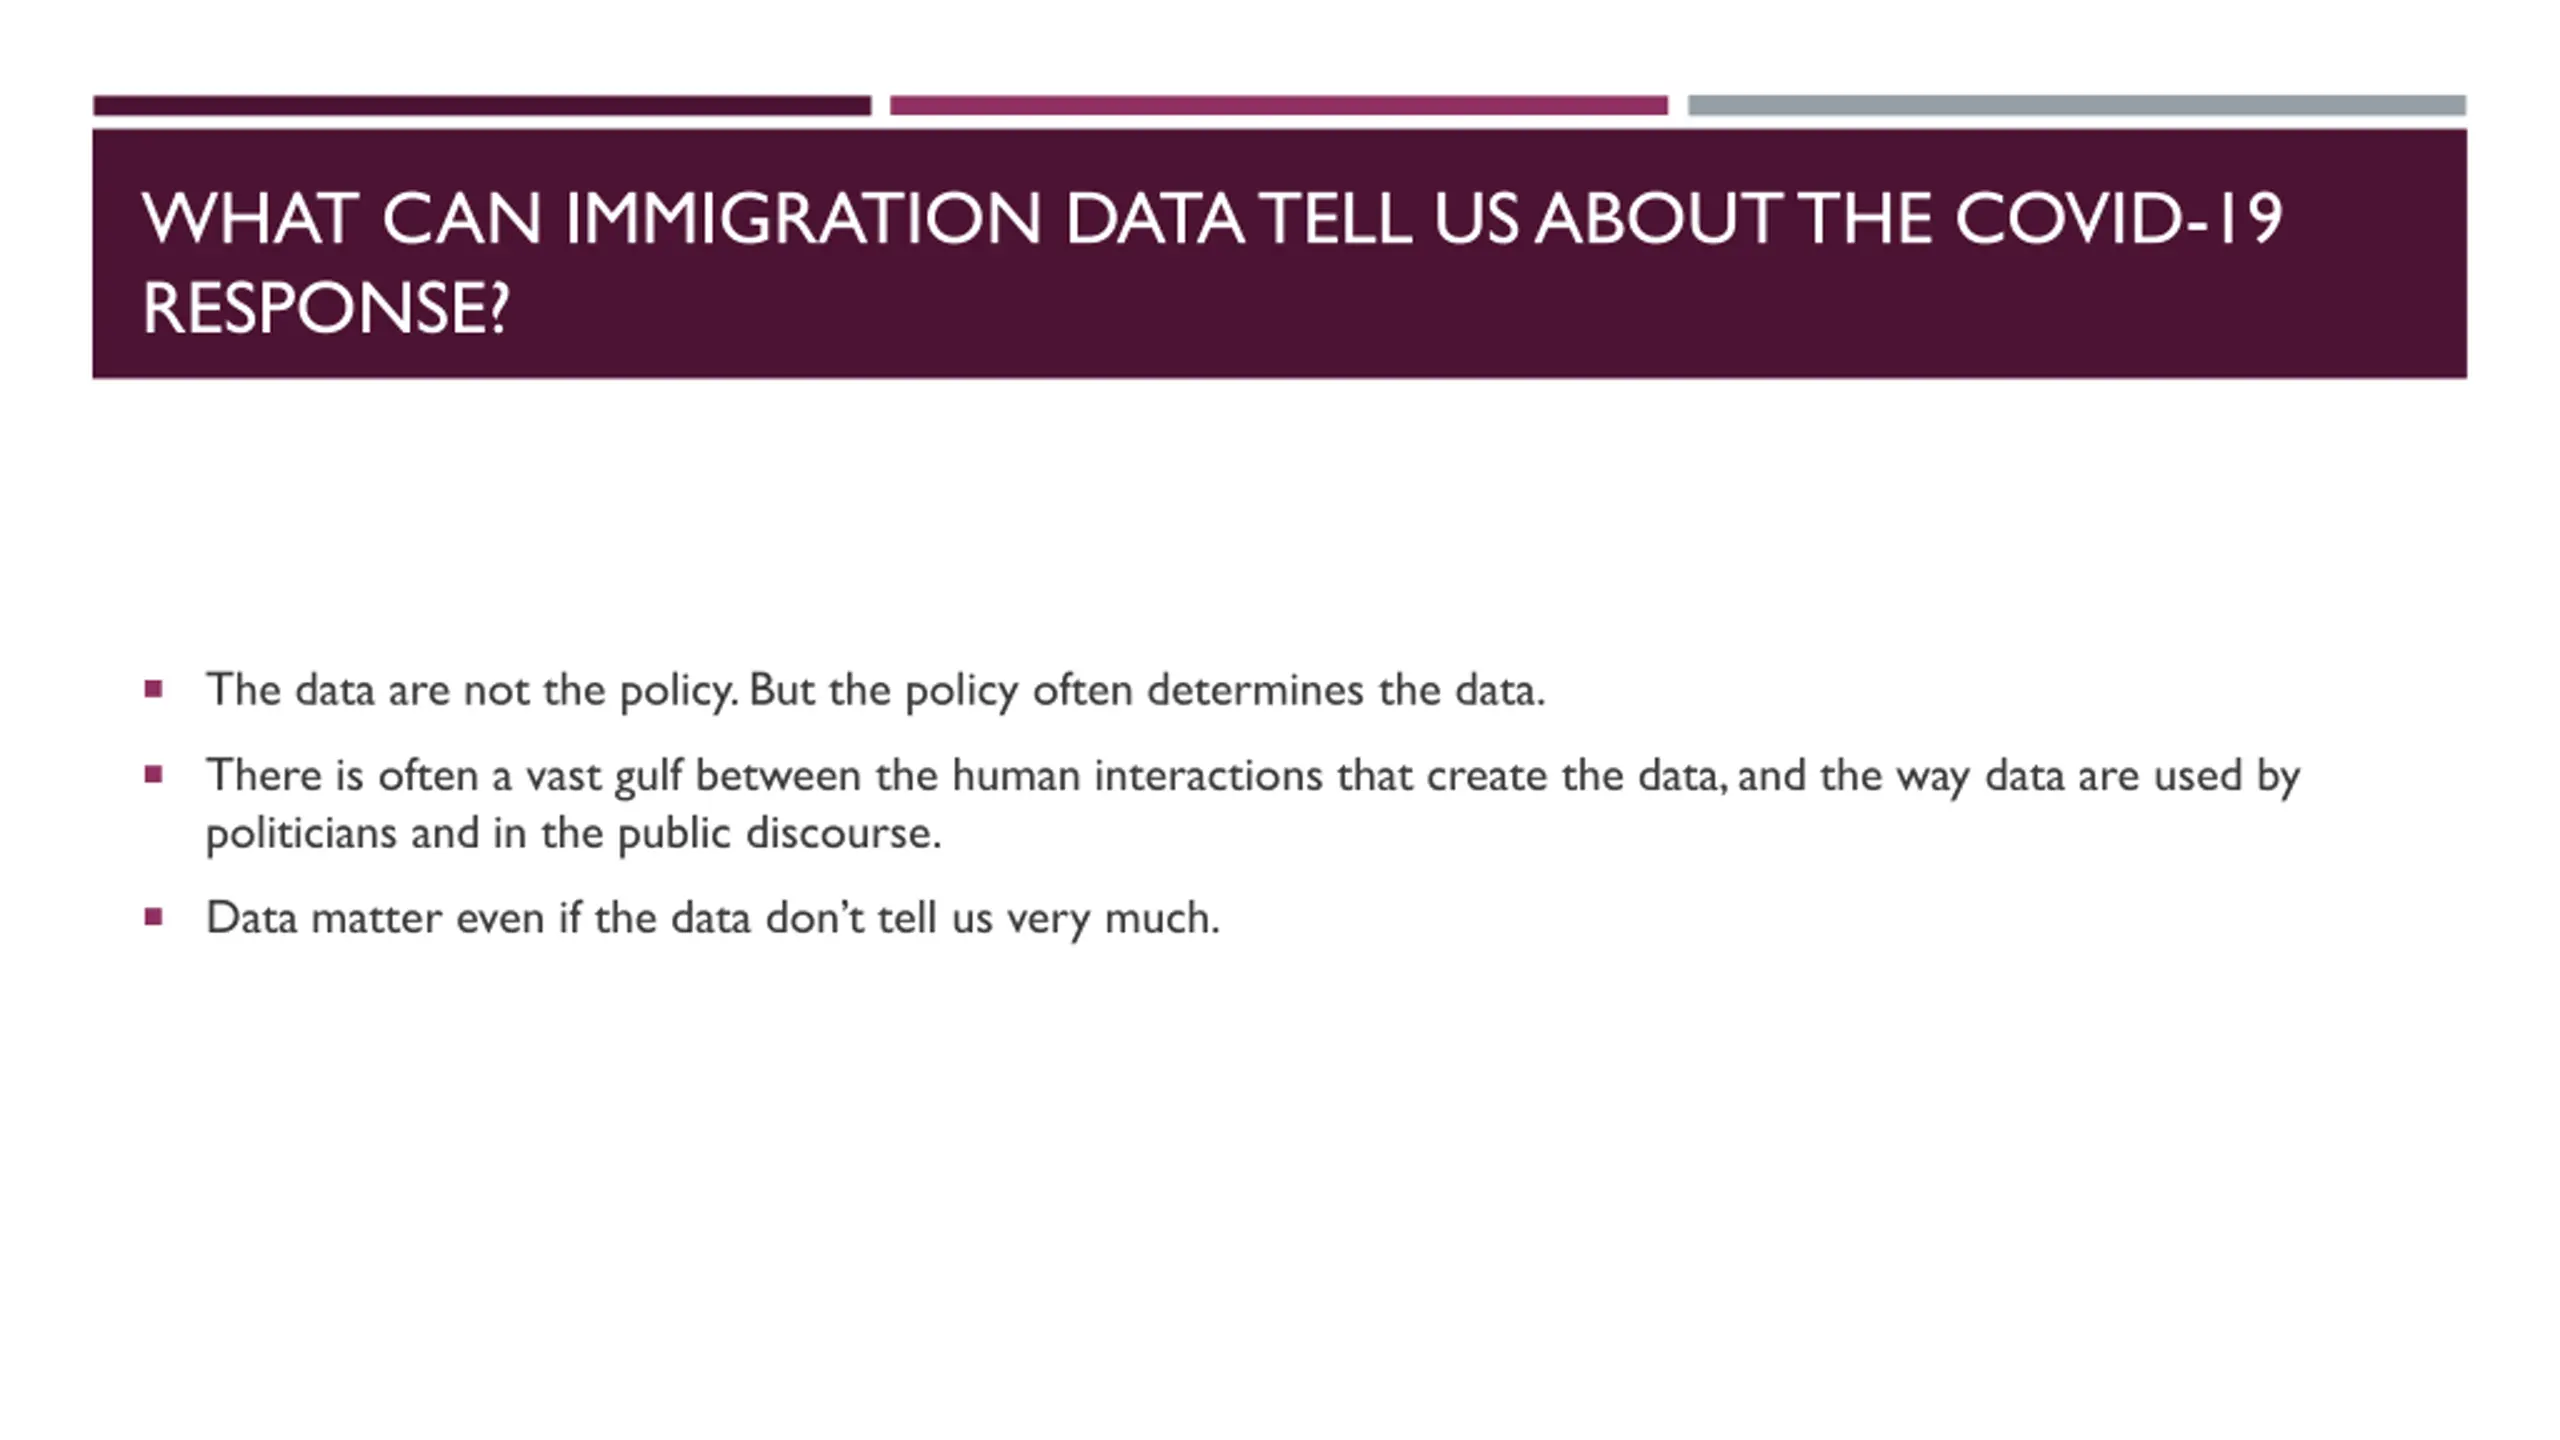Click "Data matter" in the last bullet
Screen dimensions: 2560x1440
tap(323, 918)
